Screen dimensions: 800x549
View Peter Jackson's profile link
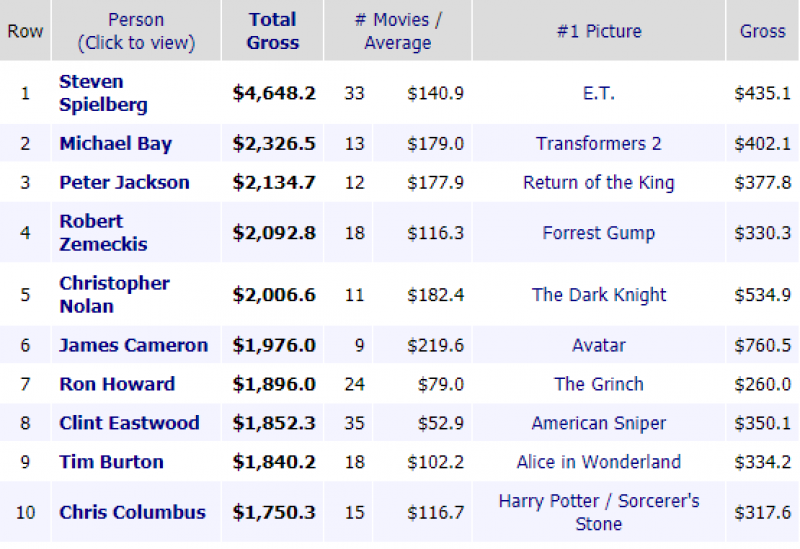124,183
